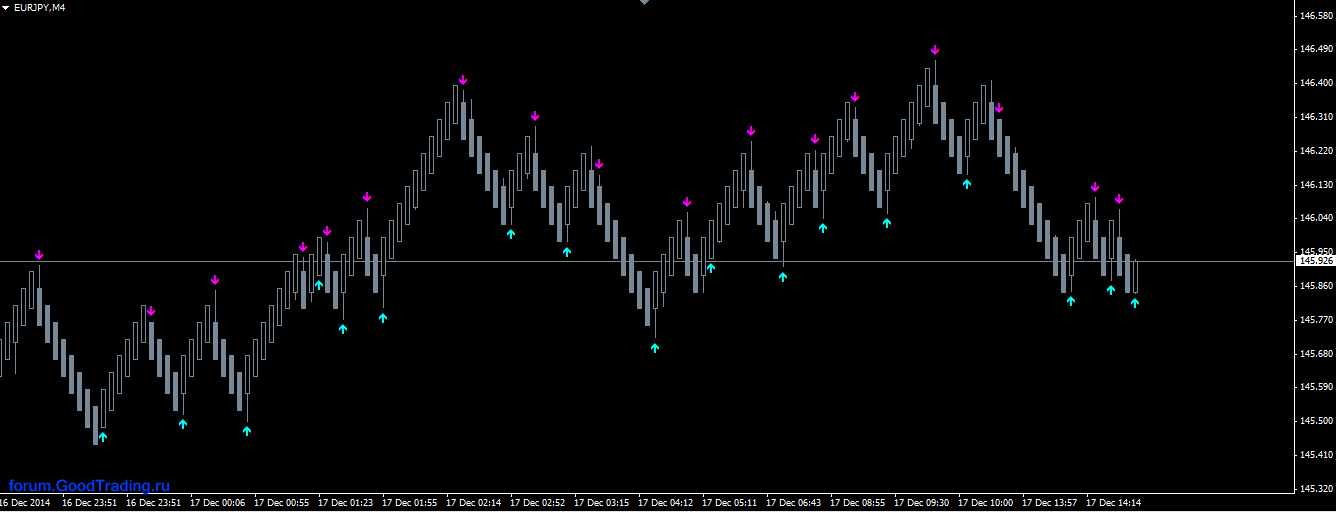Select the magenta arrow above the highest candle
The height and width of the screenshot is (513, 1336).
pos(935,49)
